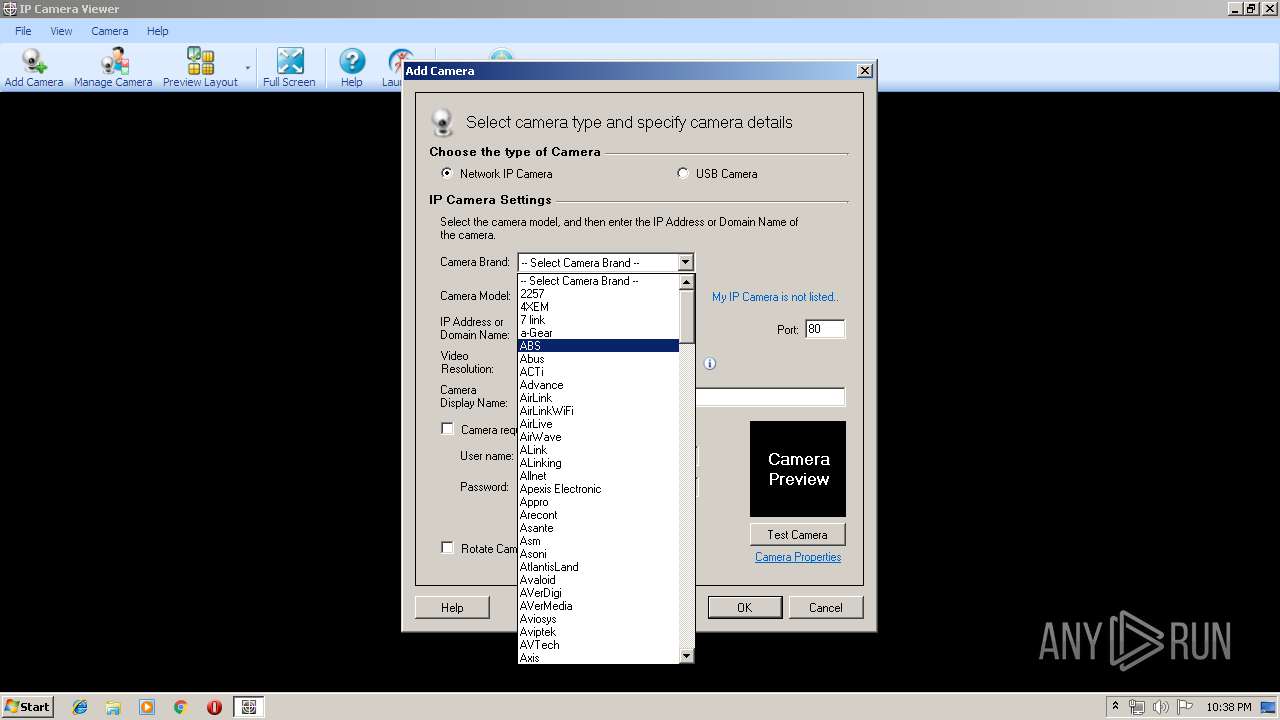The height and width of the screenshot is (720, 1280).
Task: Launch Google Chrome from the taskbar
Action: tap(181, 707)
